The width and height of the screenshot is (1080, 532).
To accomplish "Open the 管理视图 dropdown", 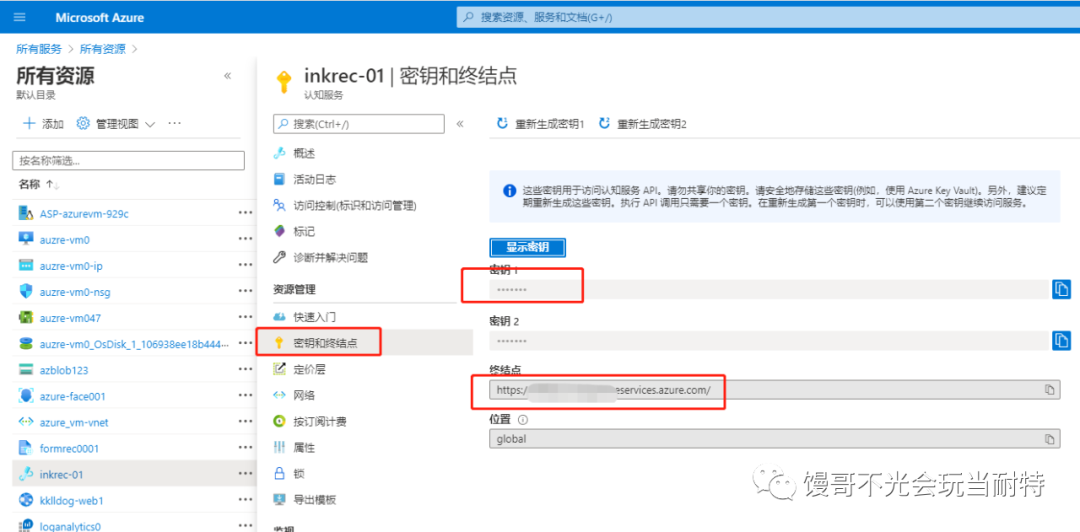I will click(x=116, y=123).
